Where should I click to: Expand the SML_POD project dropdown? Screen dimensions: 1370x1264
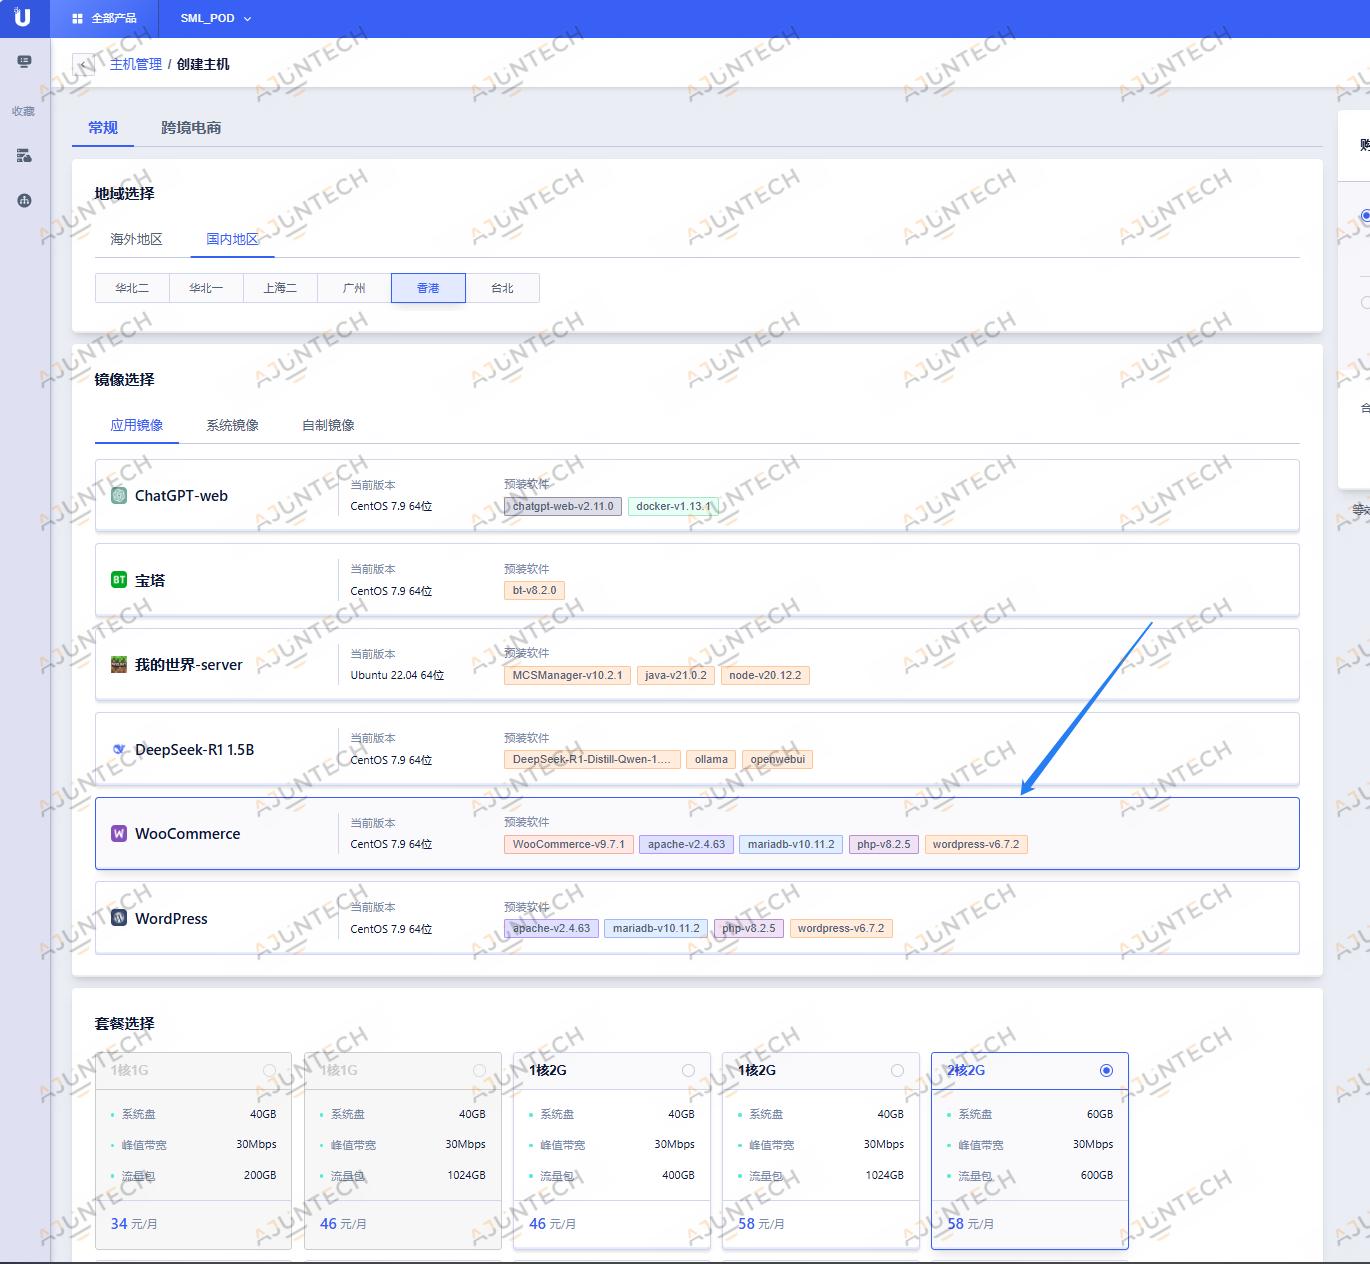(215, 18)
